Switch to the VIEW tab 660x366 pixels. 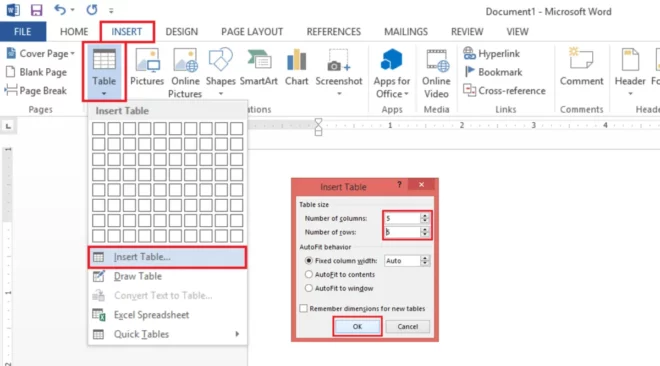coord(517,32)
